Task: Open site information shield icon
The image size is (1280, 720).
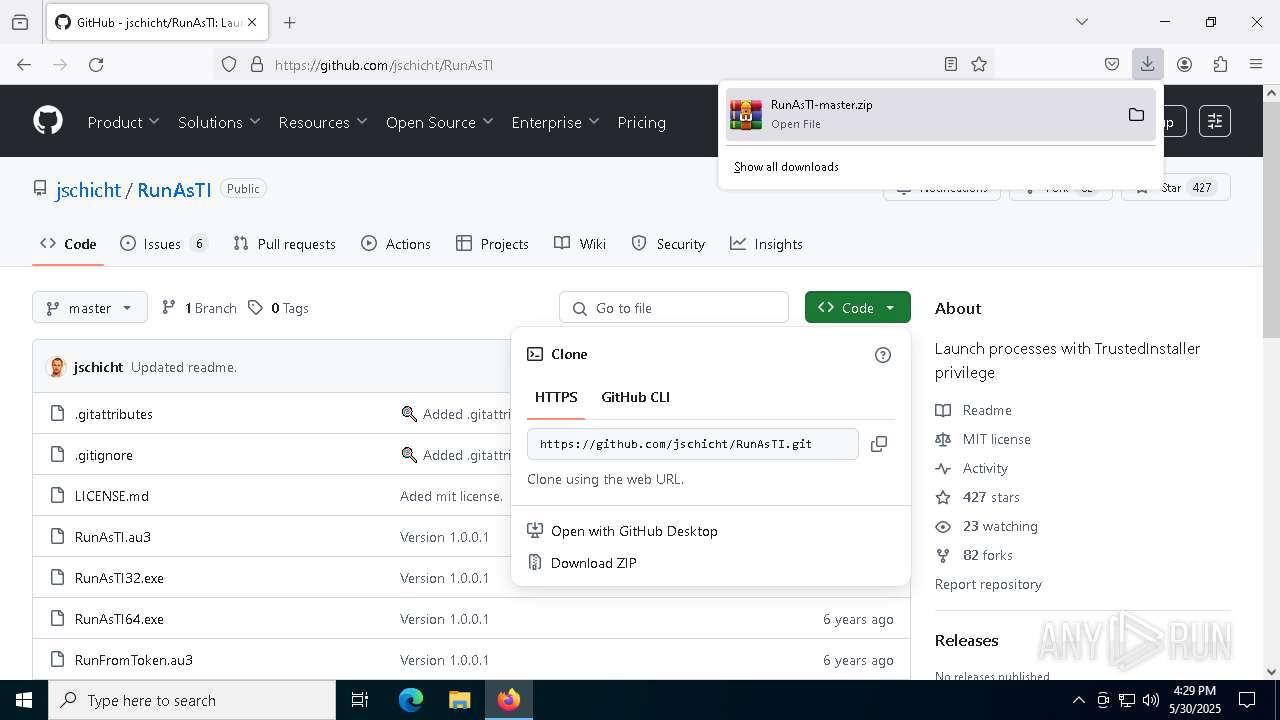Action: click(229, 64)
